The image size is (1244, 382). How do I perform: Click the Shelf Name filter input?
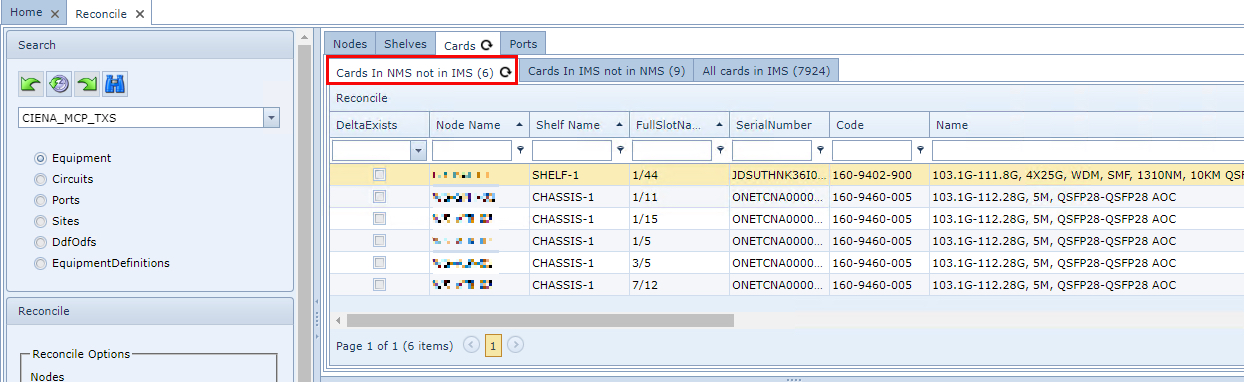coord(571,150)
